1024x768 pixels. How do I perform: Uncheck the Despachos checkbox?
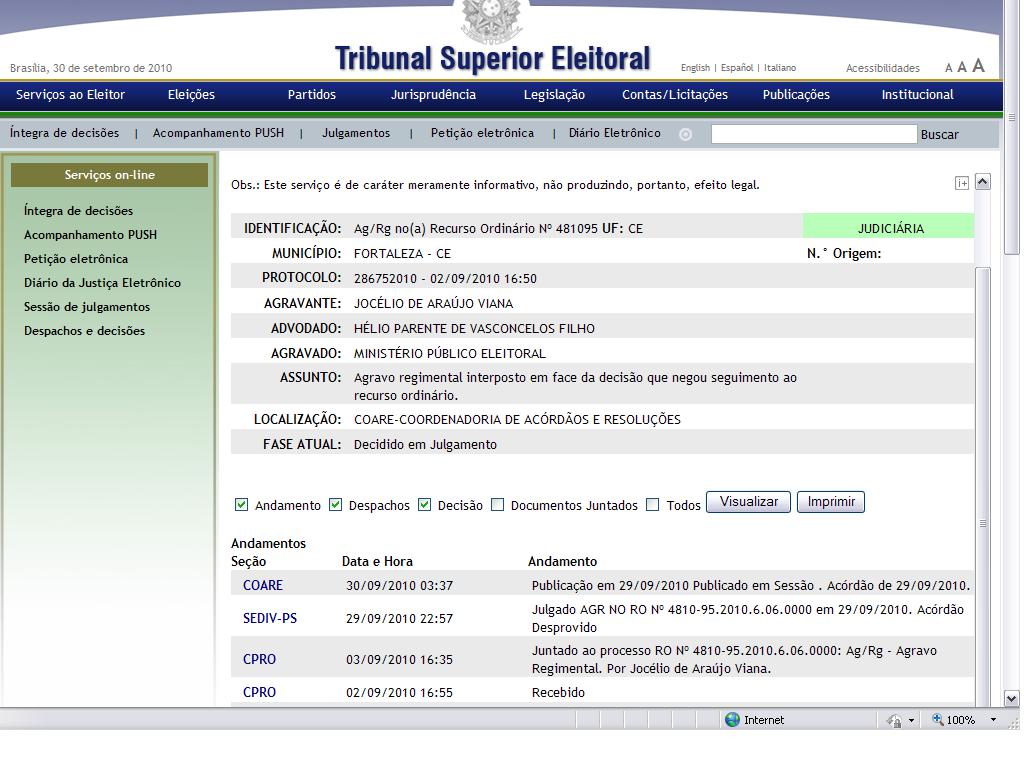336,505
